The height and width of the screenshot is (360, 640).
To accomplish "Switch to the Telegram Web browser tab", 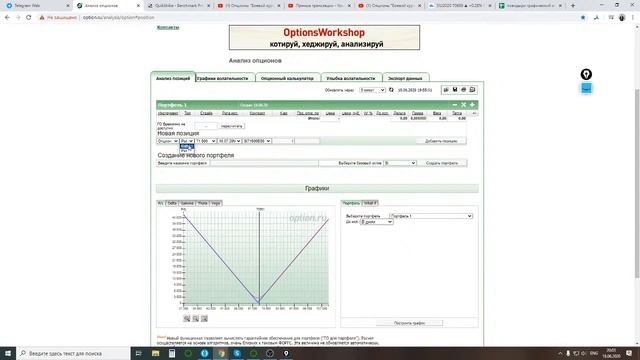I will point(37,6).
